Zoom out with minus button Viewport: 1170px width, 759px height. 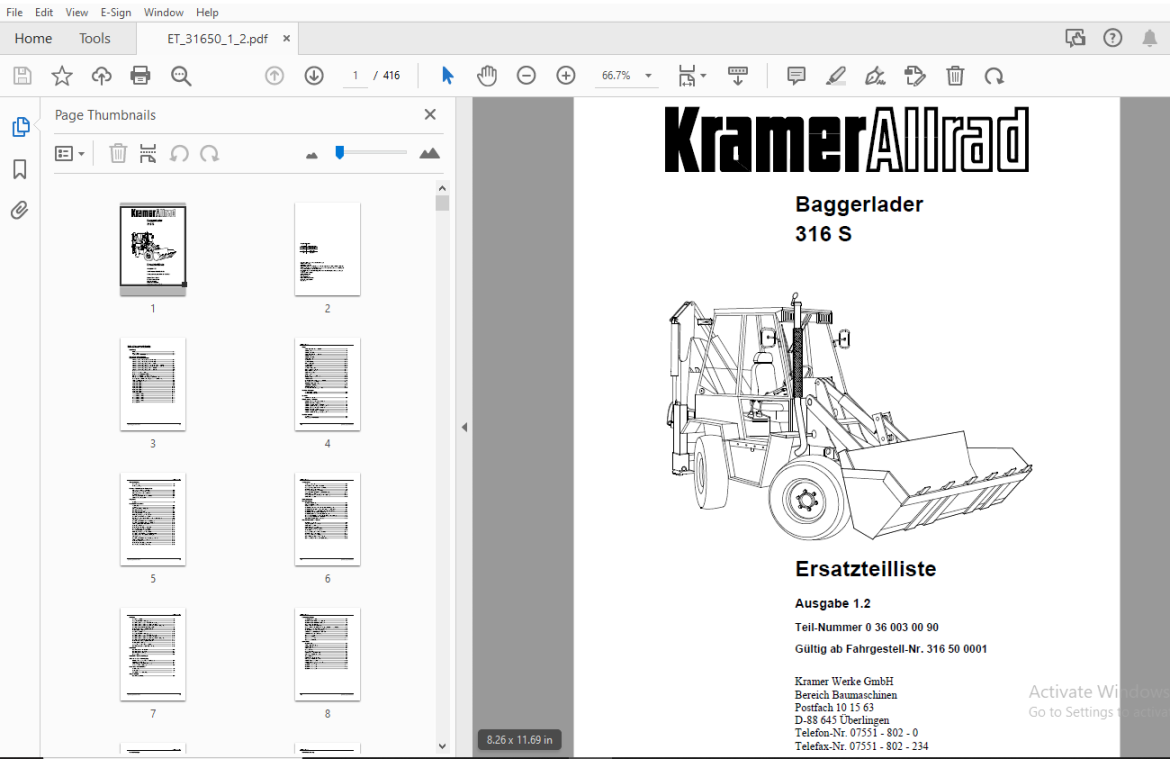click(527, 75)
